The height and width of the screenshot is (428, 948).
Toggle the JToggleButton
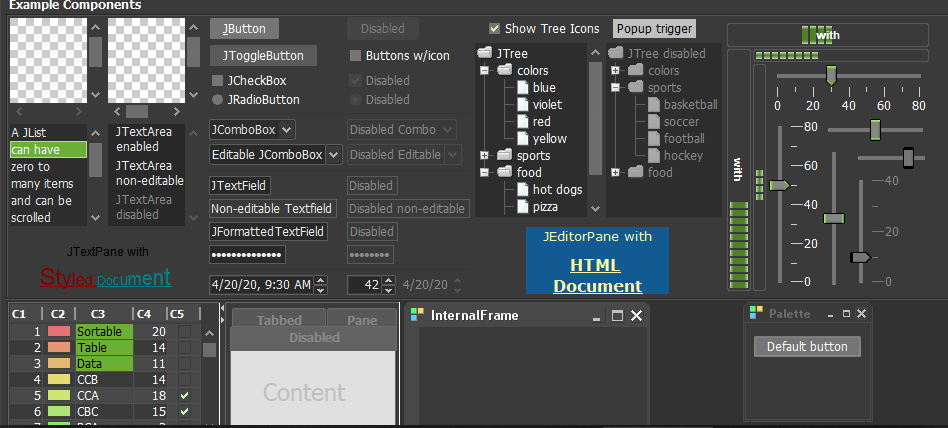pos(263,56)
